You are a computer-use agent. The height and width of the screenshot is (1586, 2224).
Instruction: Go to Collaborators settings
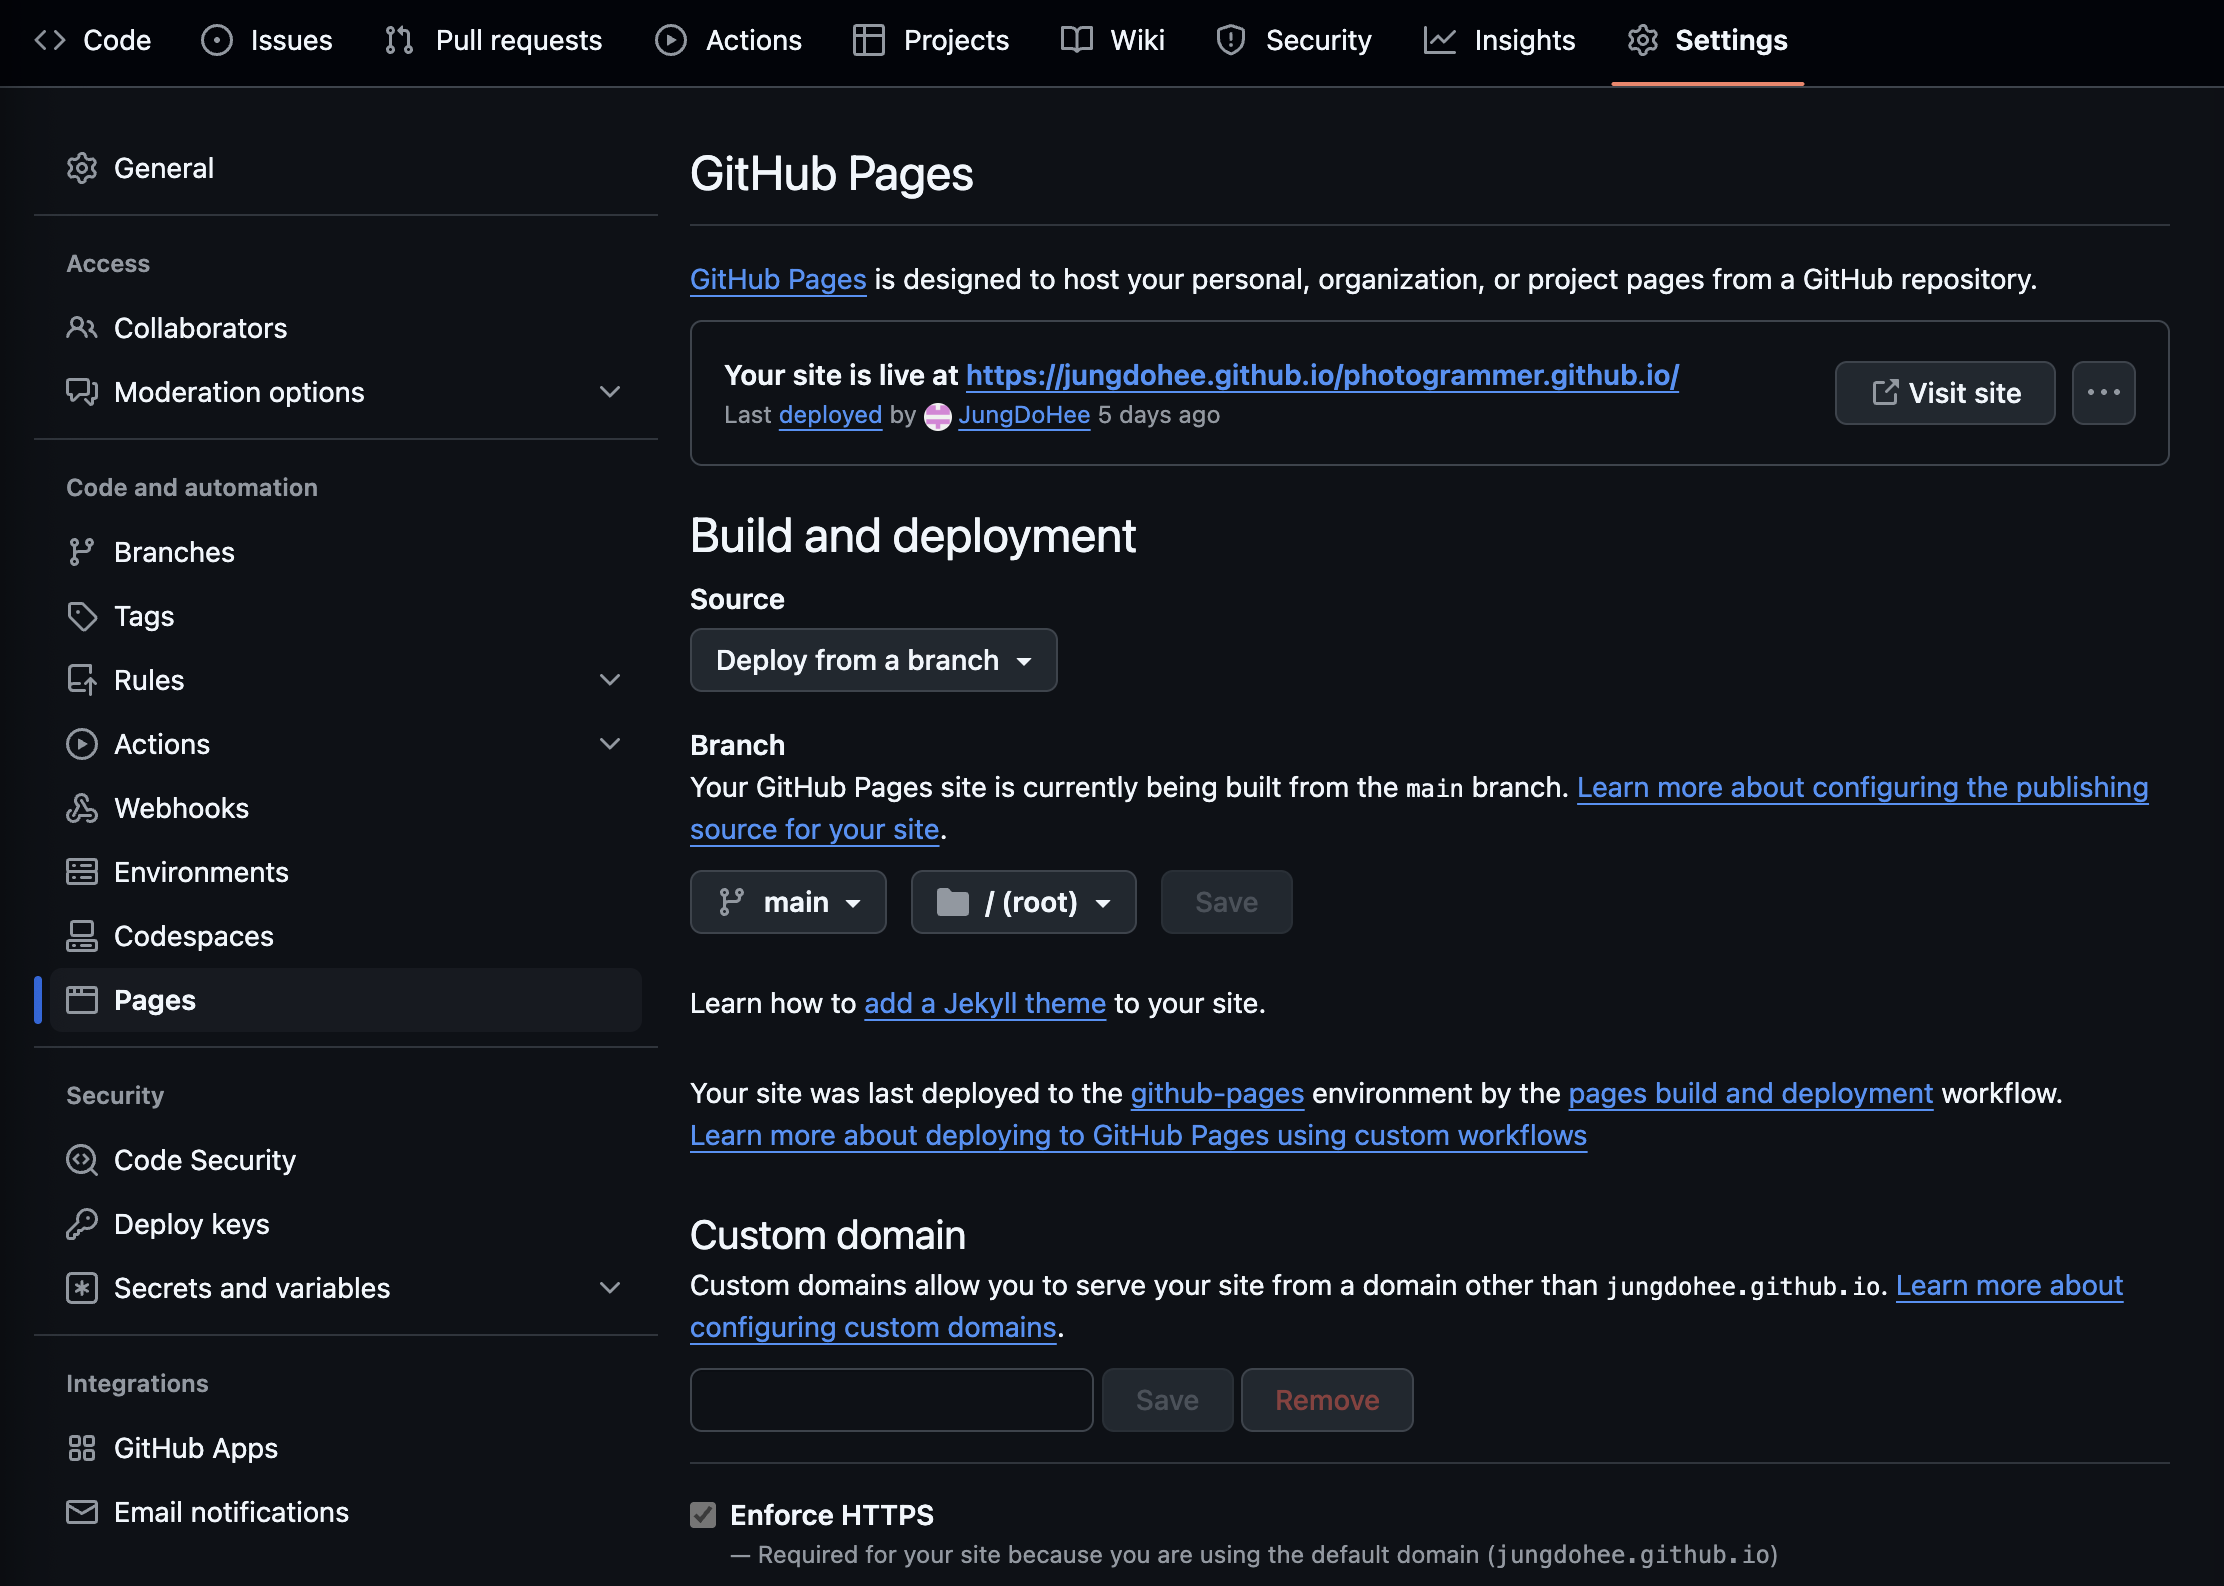click(346, 328)
